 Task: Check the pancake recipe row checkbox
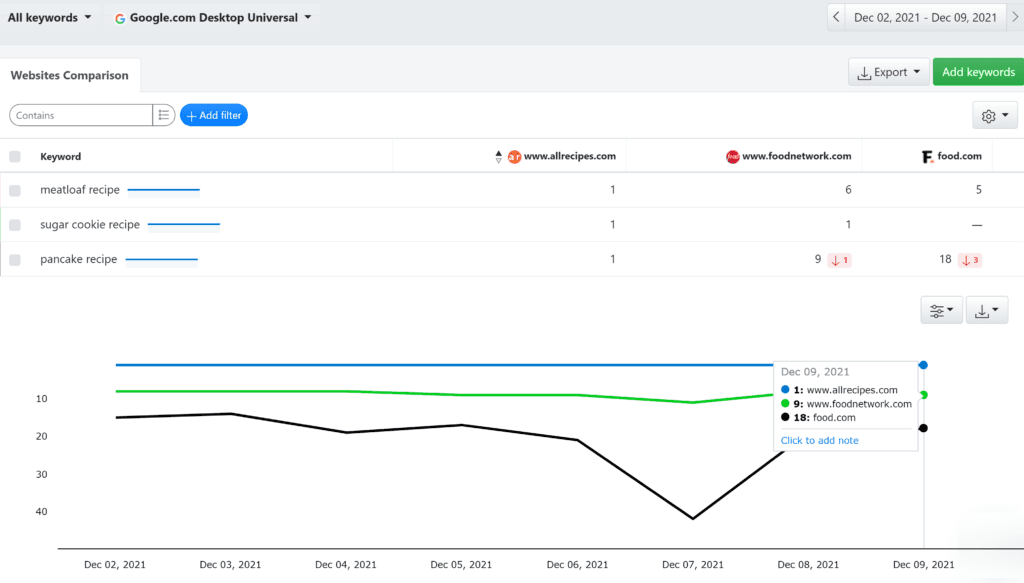point(15,260)
